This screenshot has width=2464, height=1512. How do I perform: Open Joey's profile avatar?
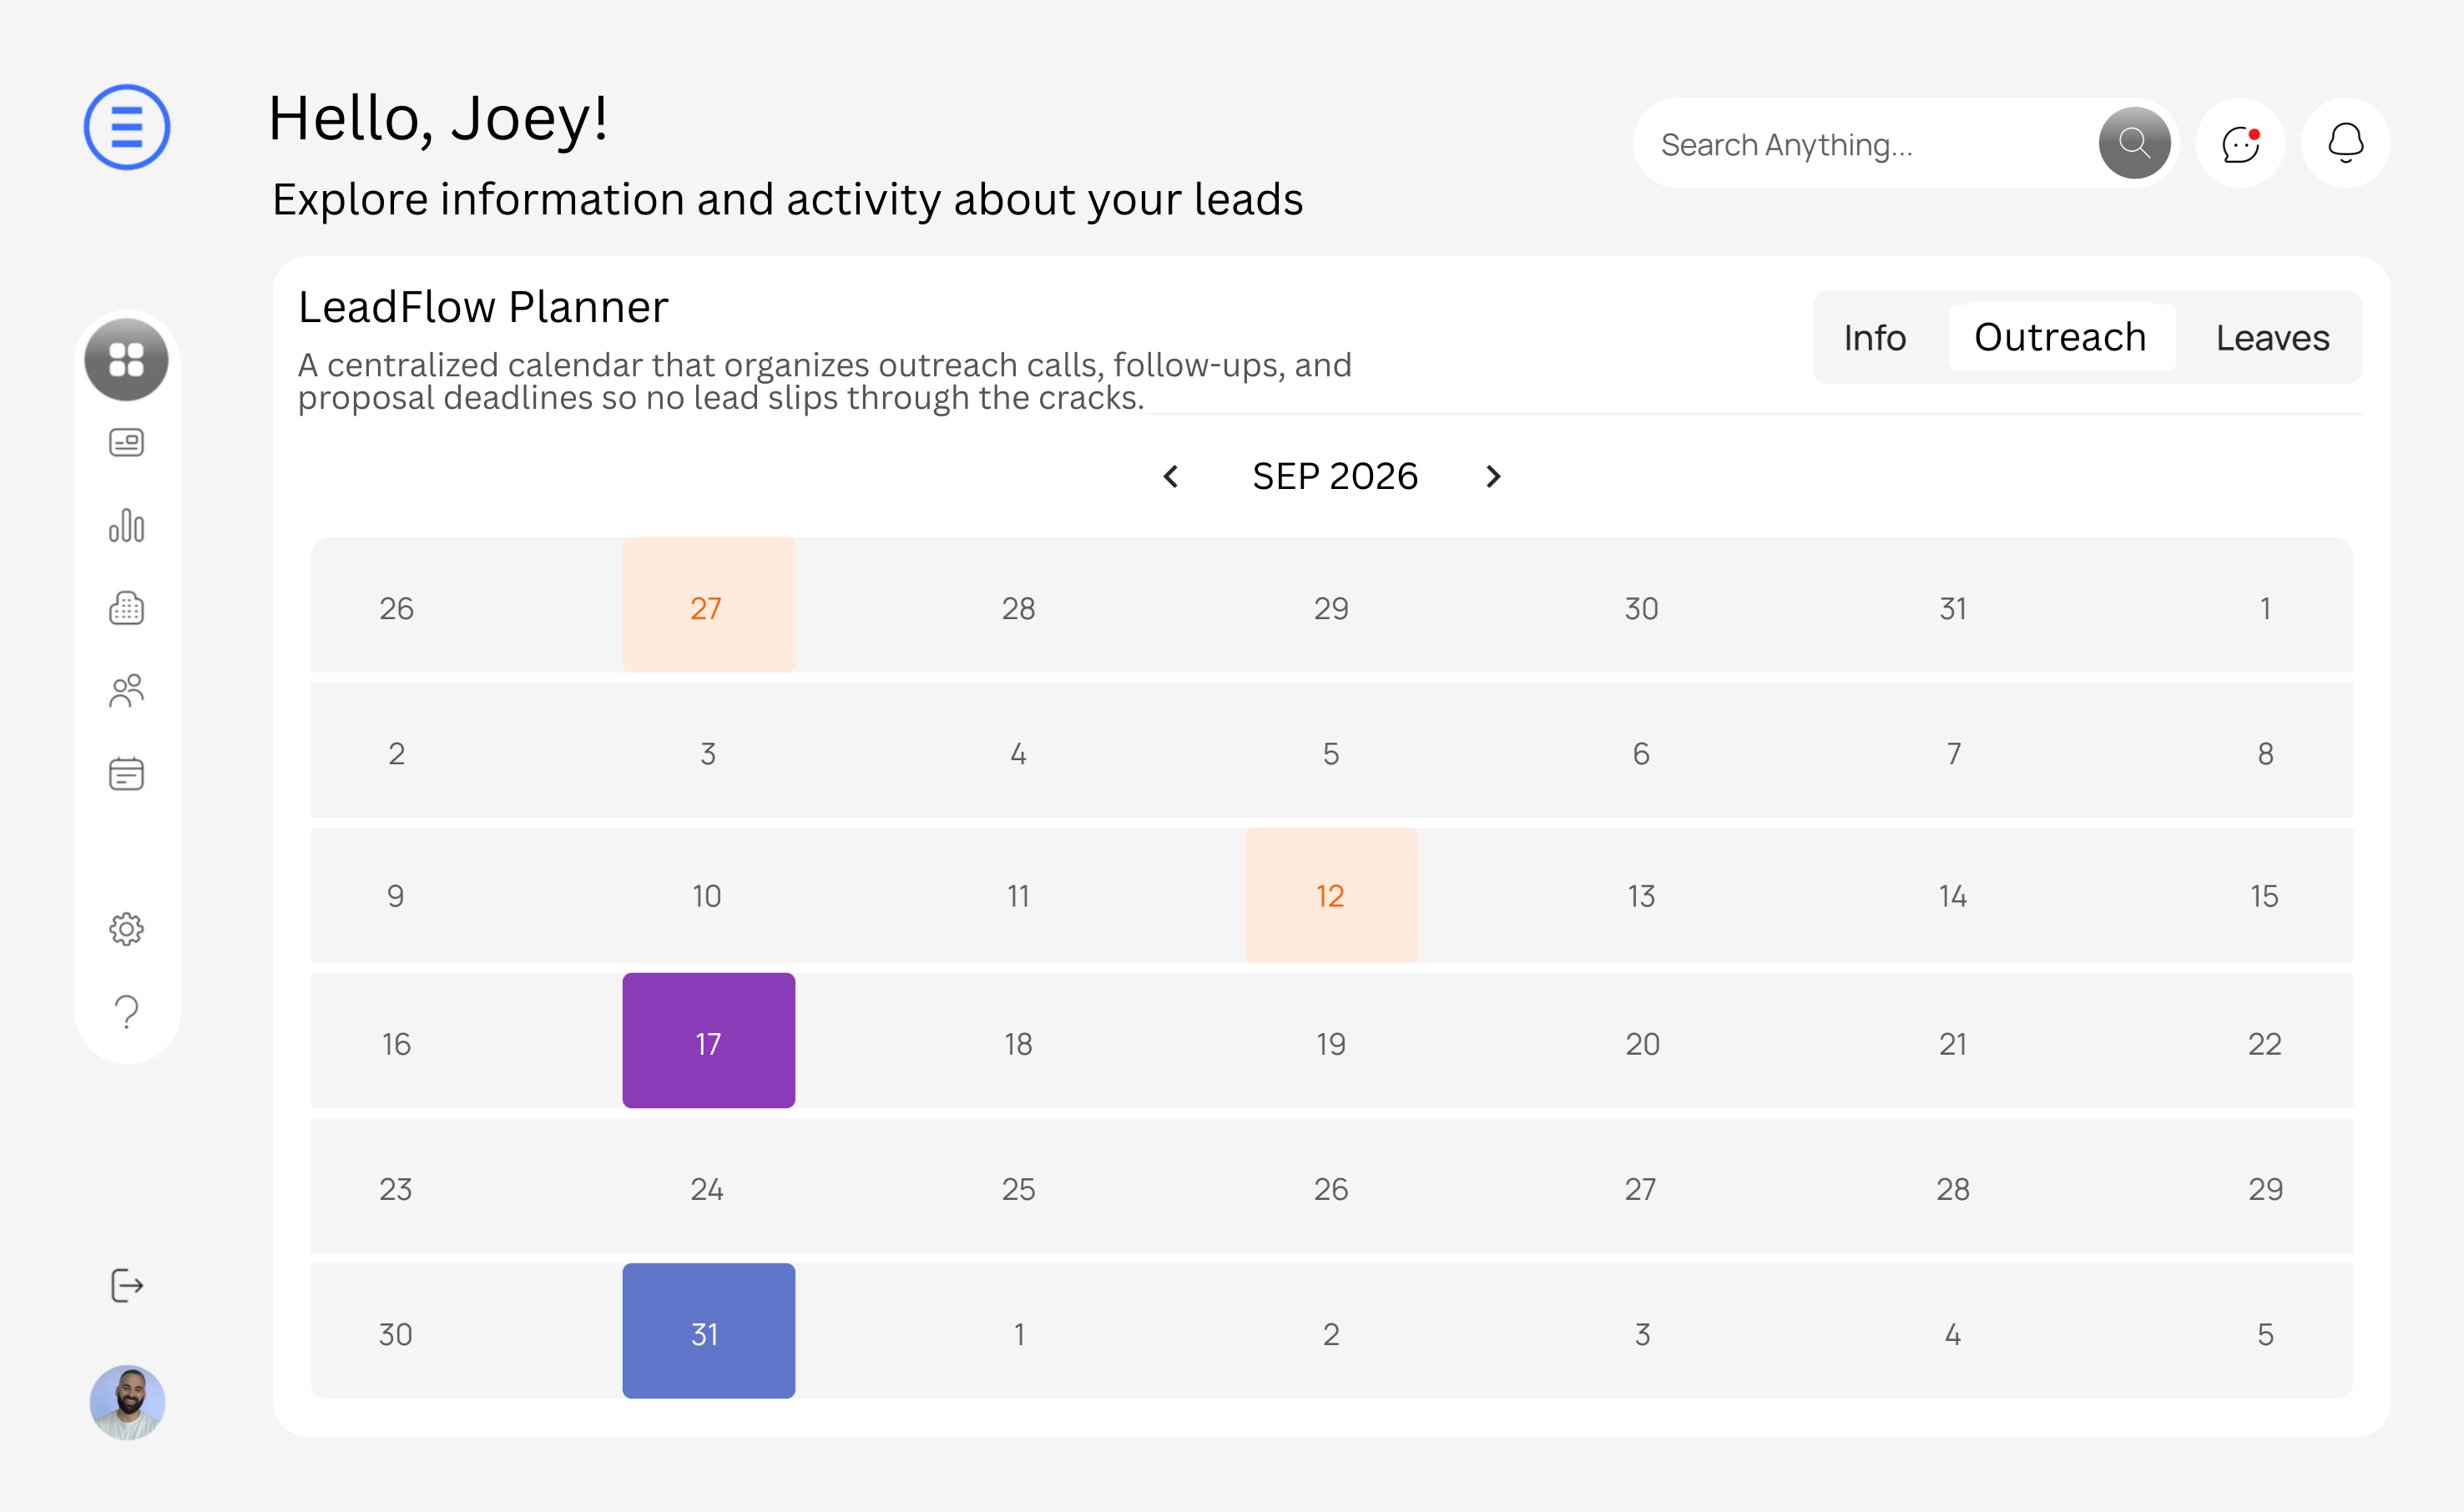(127, 1402)
